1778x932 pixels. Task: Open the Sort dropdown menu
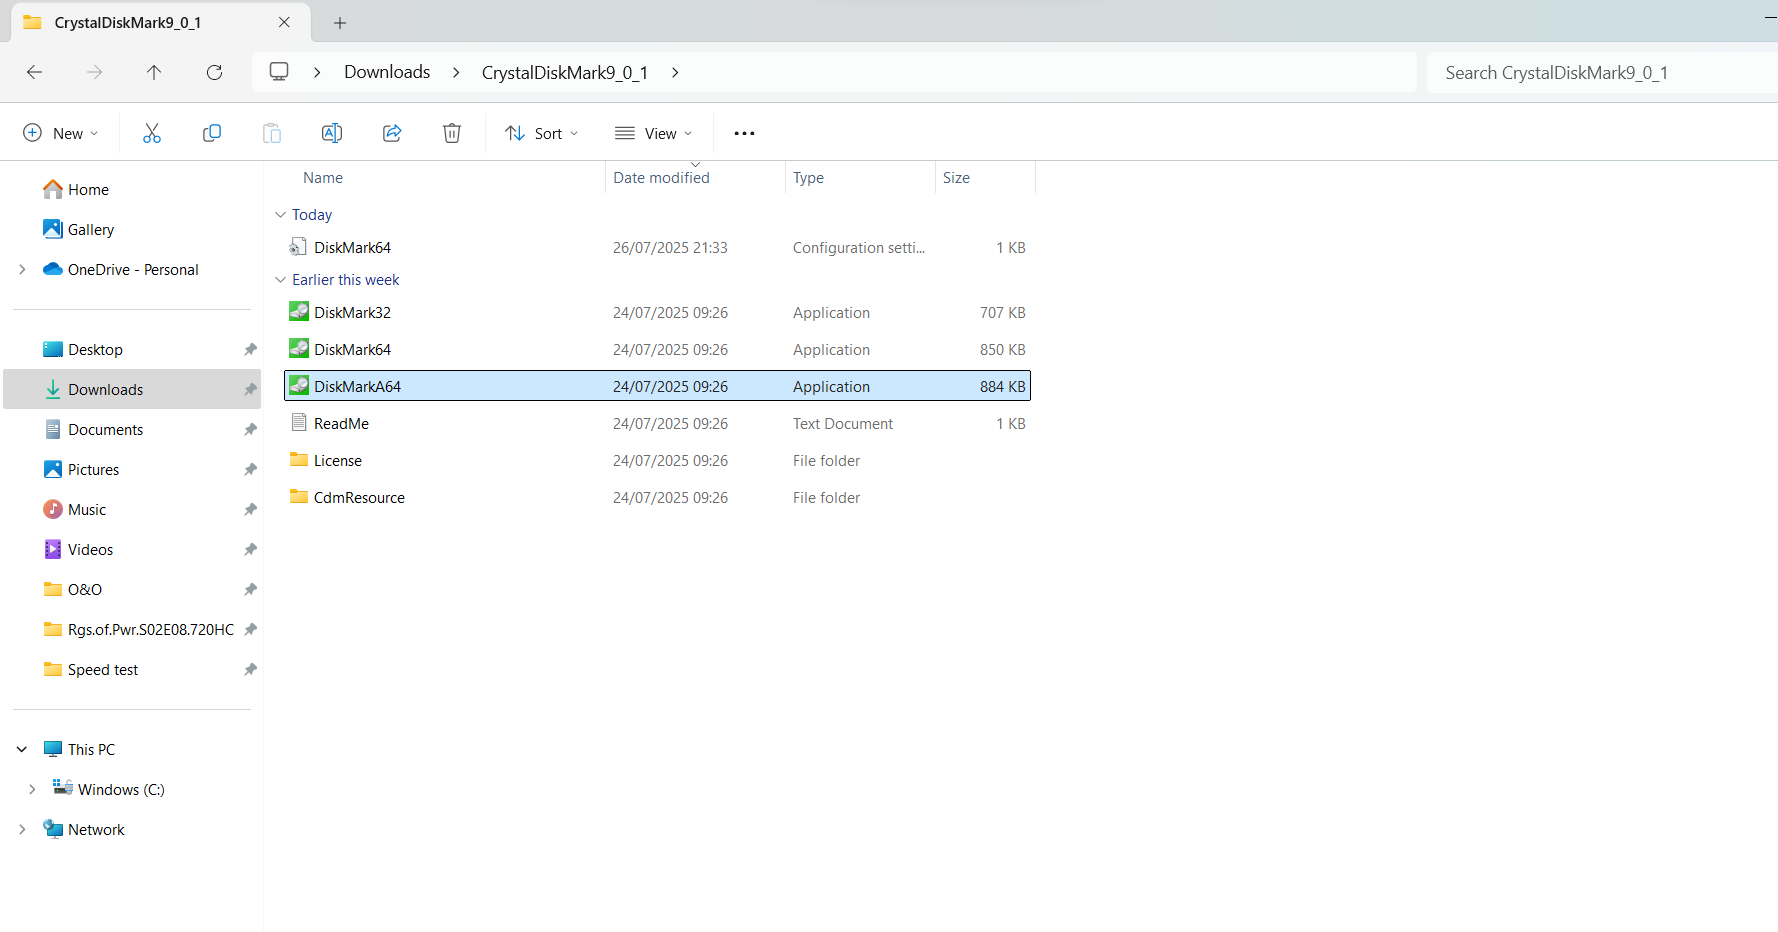541,132
